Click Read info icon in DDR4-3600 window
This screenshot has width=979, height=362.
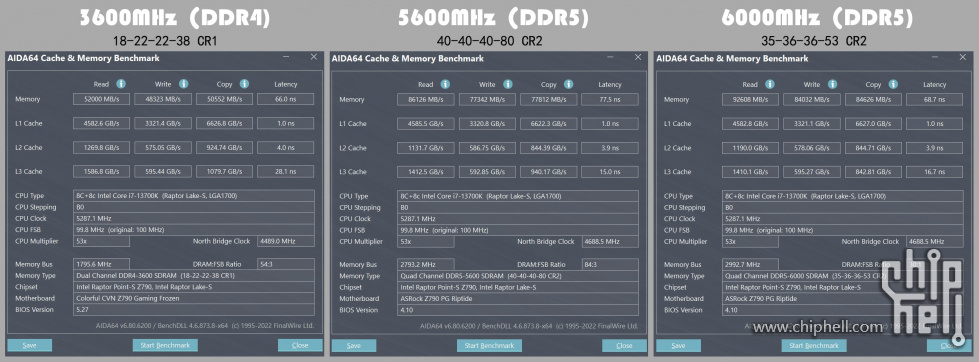(x=121, y=84)
